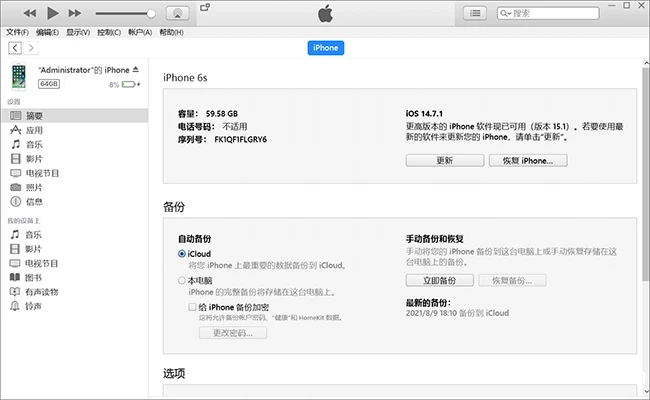Image resolution: width=650 pixels, height=400 pixels.
Task: Open the 帮助(H) menu
Action: pos(172,32)
